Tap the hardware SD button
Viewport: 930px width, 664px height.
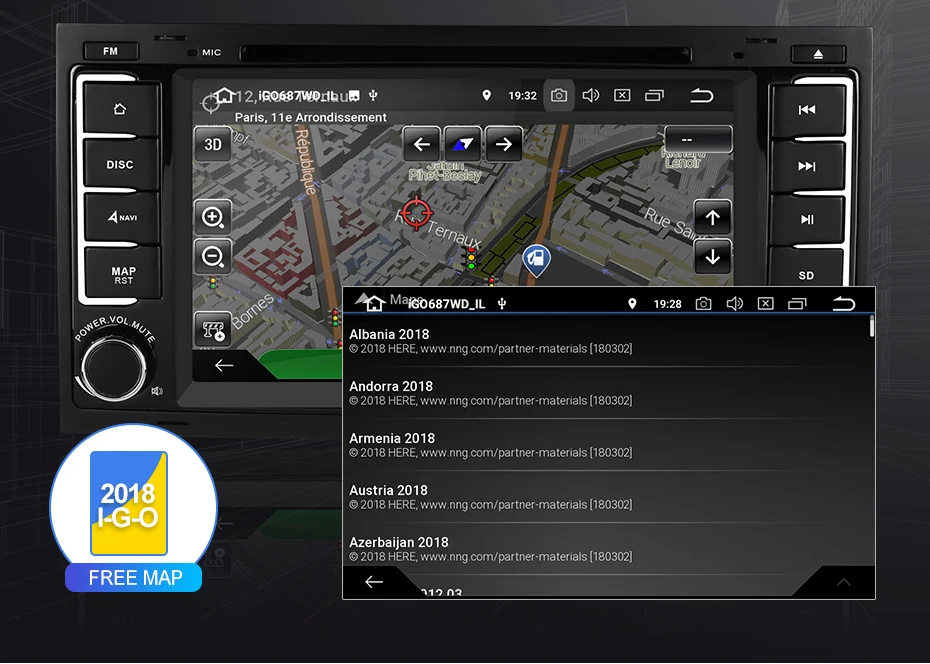click(x=806, y=274)
